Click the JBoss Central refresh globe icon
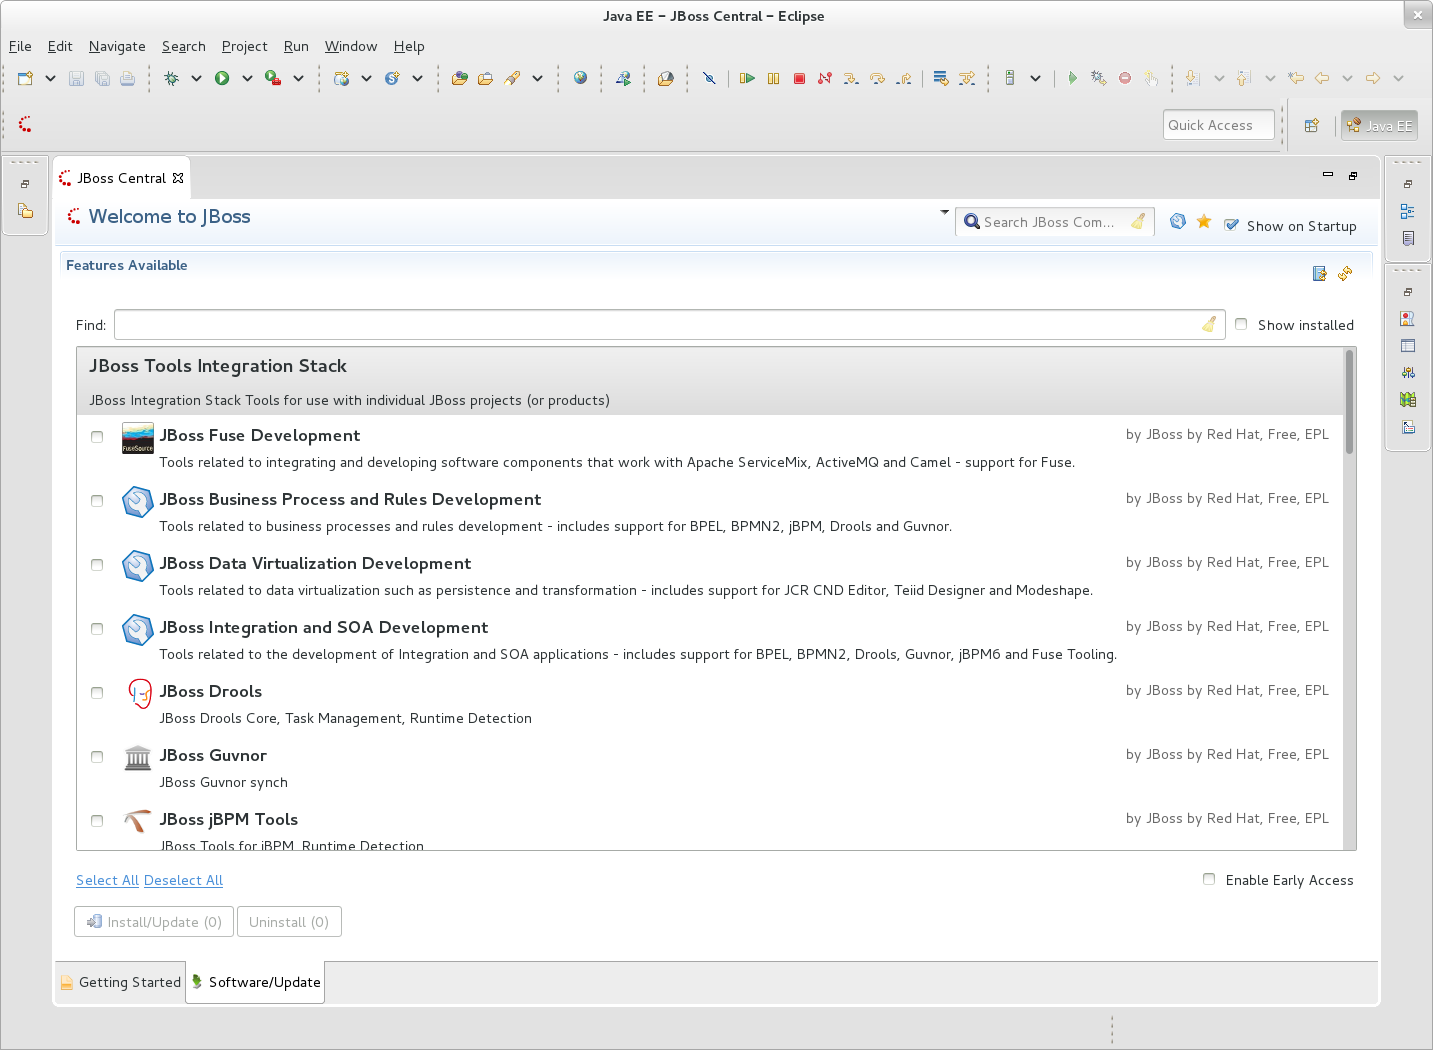 [x=1178, y=221]
